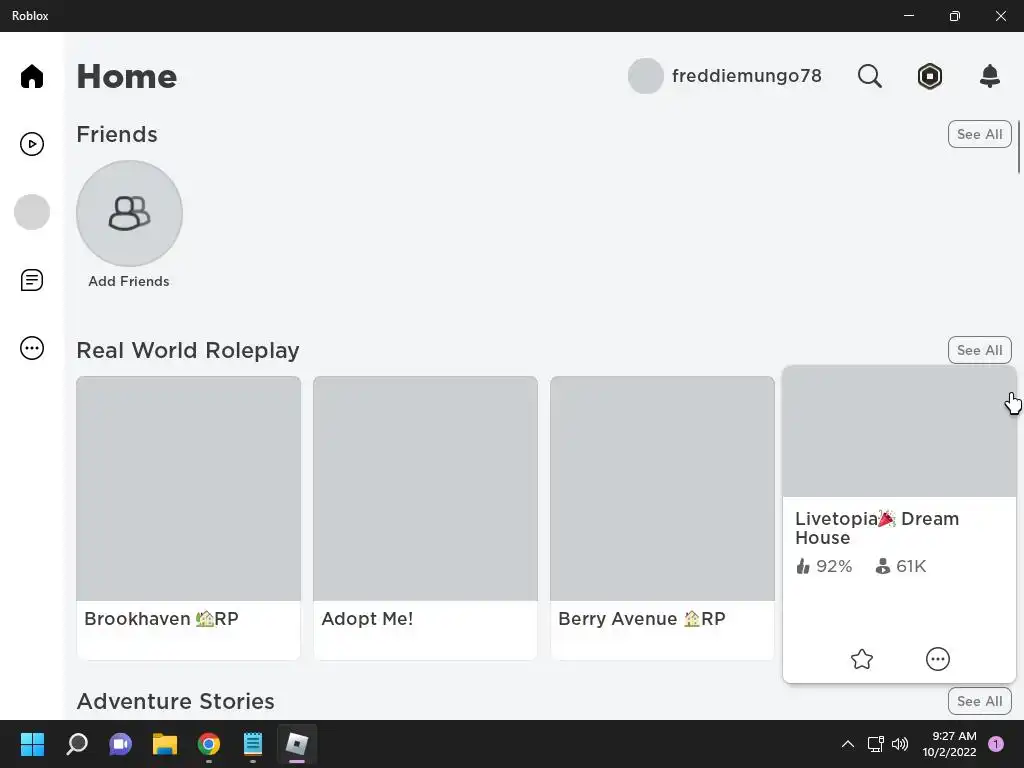Viewport: 1024px width, 768px height.
Task: Open the Robux currency icon
Action: [929, 76]
